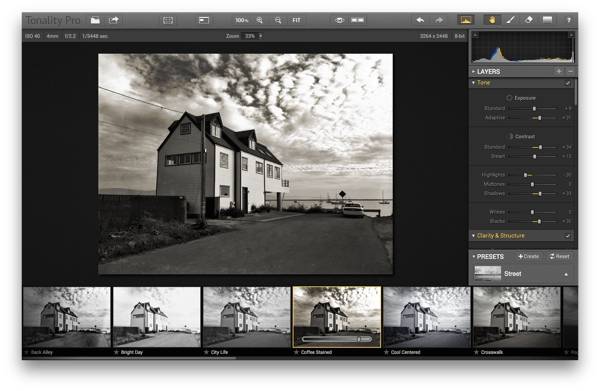Toggle quick preview eye icon
600x391 pixels.
339,20
